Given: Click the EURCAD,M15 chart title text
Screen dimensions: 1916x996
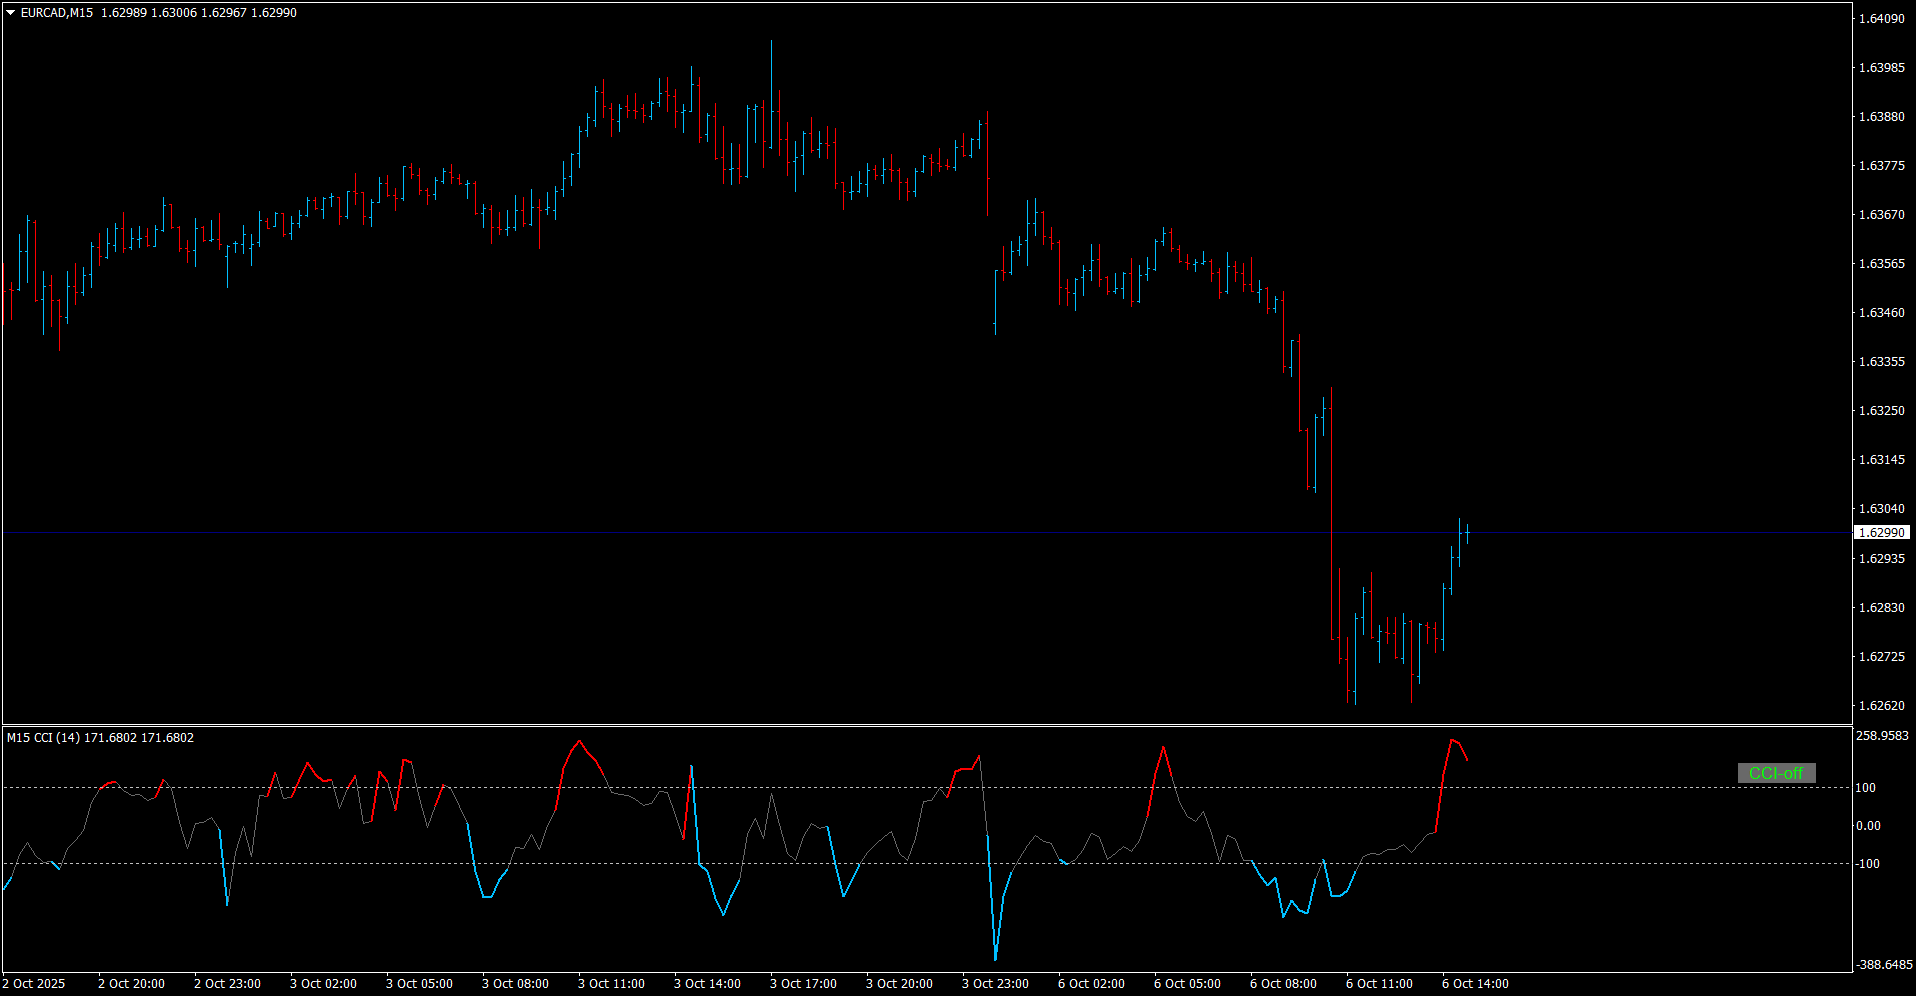Looking at the screenshot, I should (57, 13).
